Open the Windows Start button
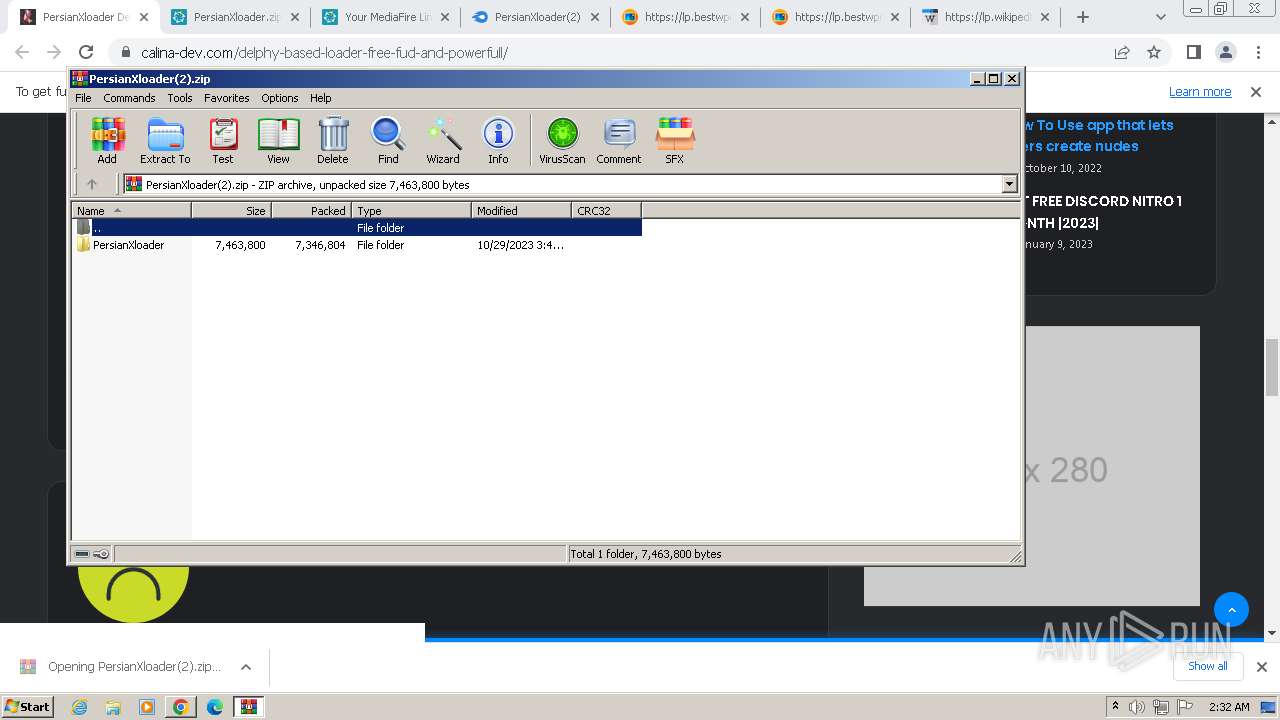The image size is (1280, 720). [x=28, y=706]
